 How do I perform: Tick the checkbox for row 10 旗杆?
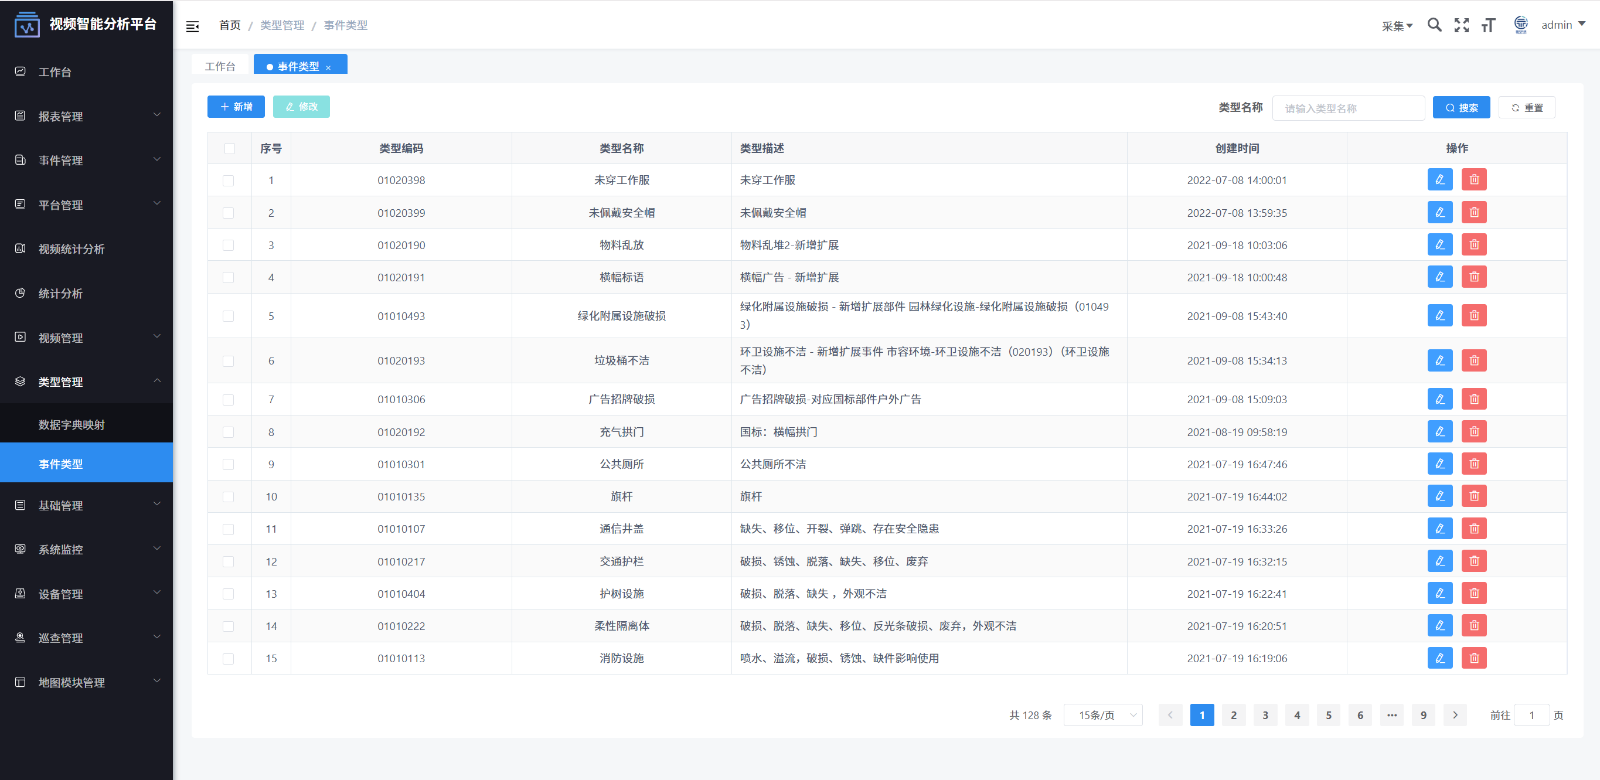(x=229, y=497)
